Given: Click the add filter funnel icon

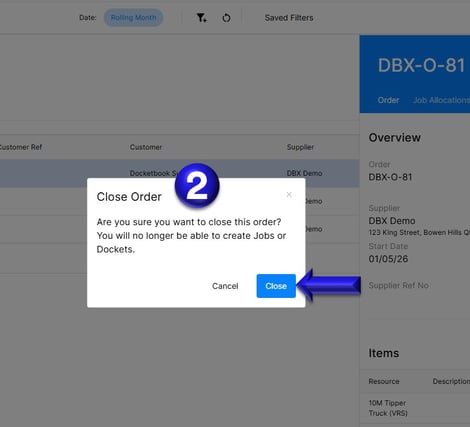Looking at the screenshot, I should pos(201,18).
